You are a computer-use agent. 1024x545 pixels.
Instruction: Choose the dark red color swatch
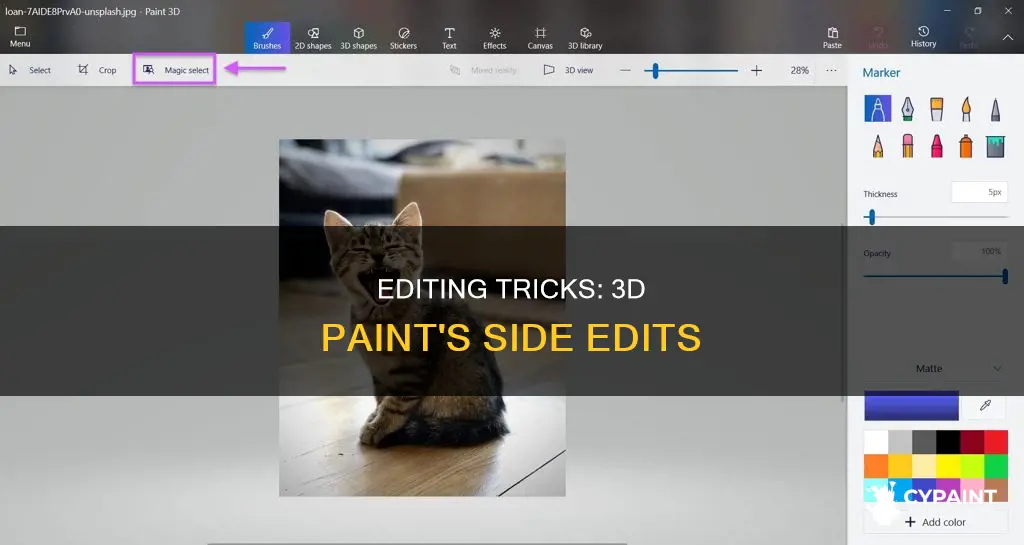click(972, 442)
